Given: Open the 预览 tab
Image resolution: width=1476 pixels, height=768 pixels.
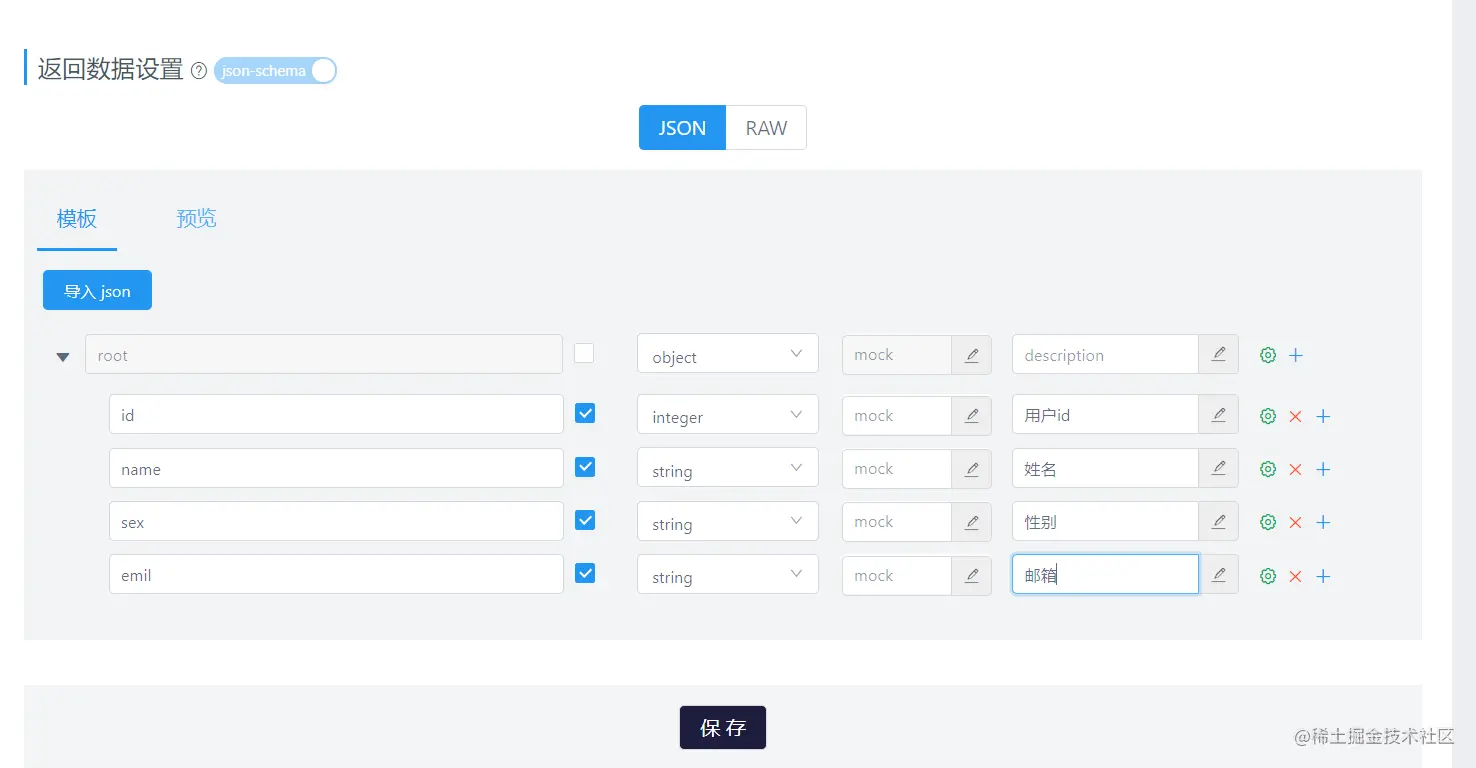Looking at the screenshot, I should pos(196,219).
